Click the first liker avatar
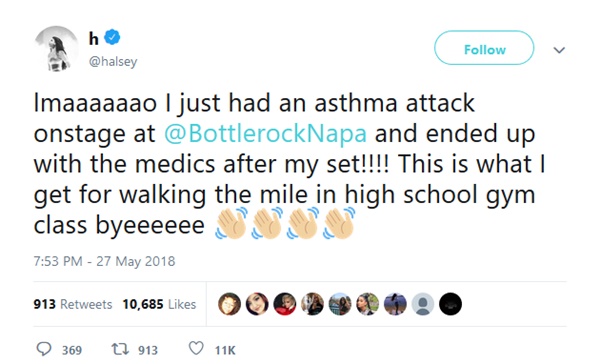The height and width of the screenshot is (364, 600). coord(229,304)
